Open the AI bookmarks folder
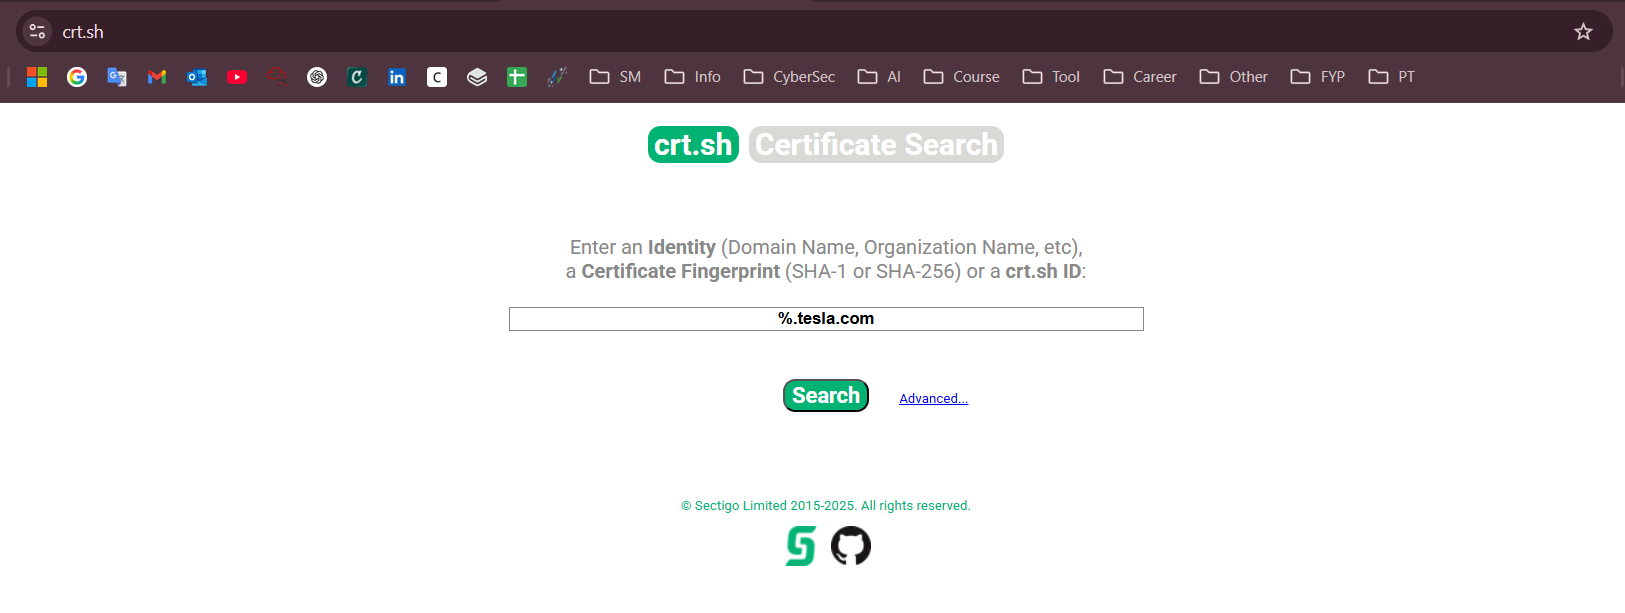The width and height of the screenshot is (1625, 613). (x=879, y=77)
